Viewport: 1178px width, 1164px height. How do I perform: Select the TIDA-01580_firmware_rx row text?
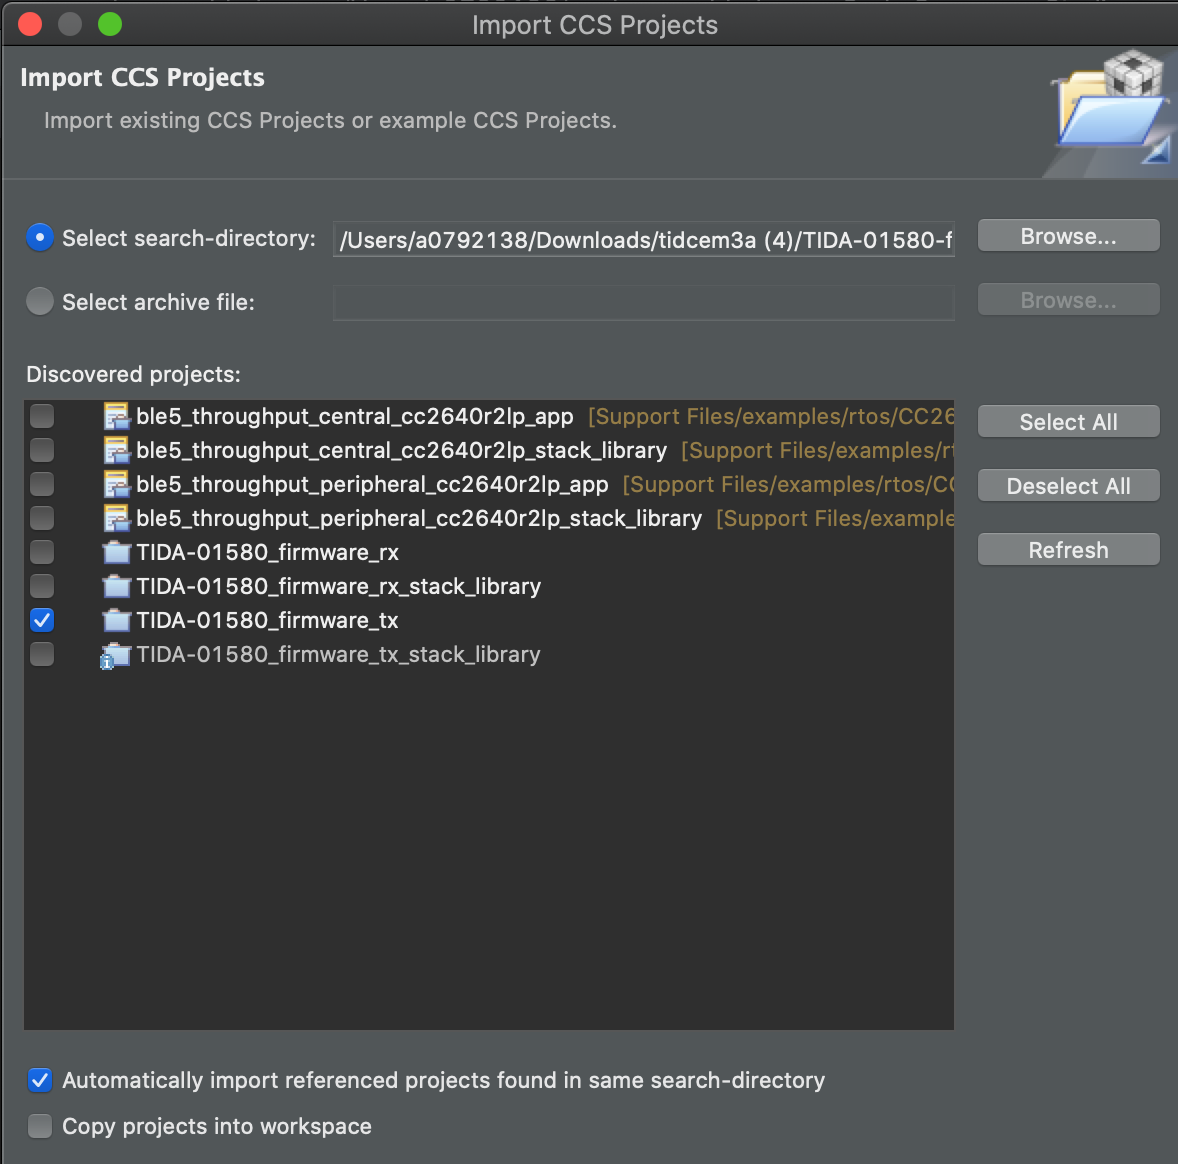(267, 552)
